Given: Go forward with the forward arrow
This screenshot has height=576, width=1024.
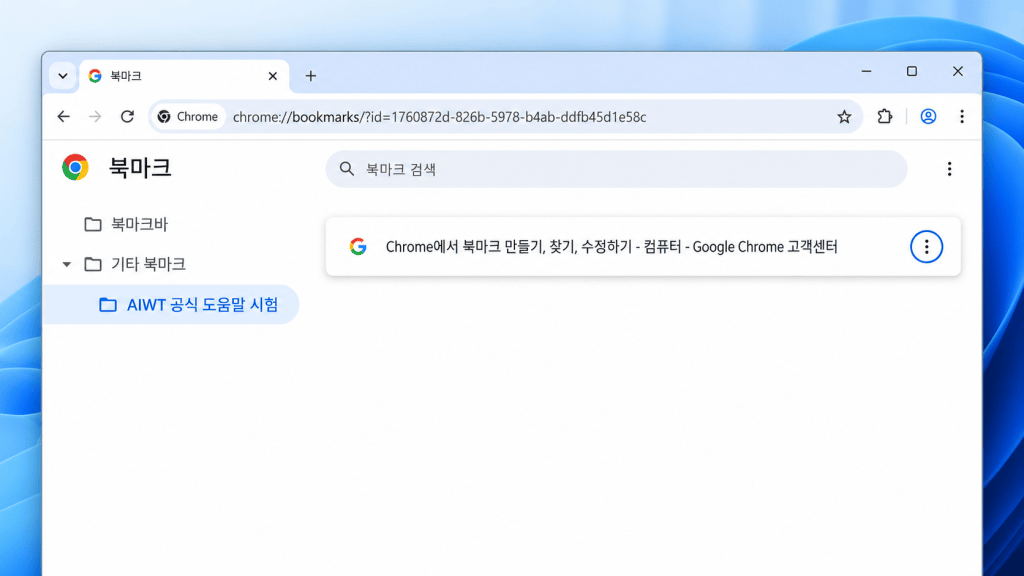Looking at the screenshot, I should click(x=95, y=116).
